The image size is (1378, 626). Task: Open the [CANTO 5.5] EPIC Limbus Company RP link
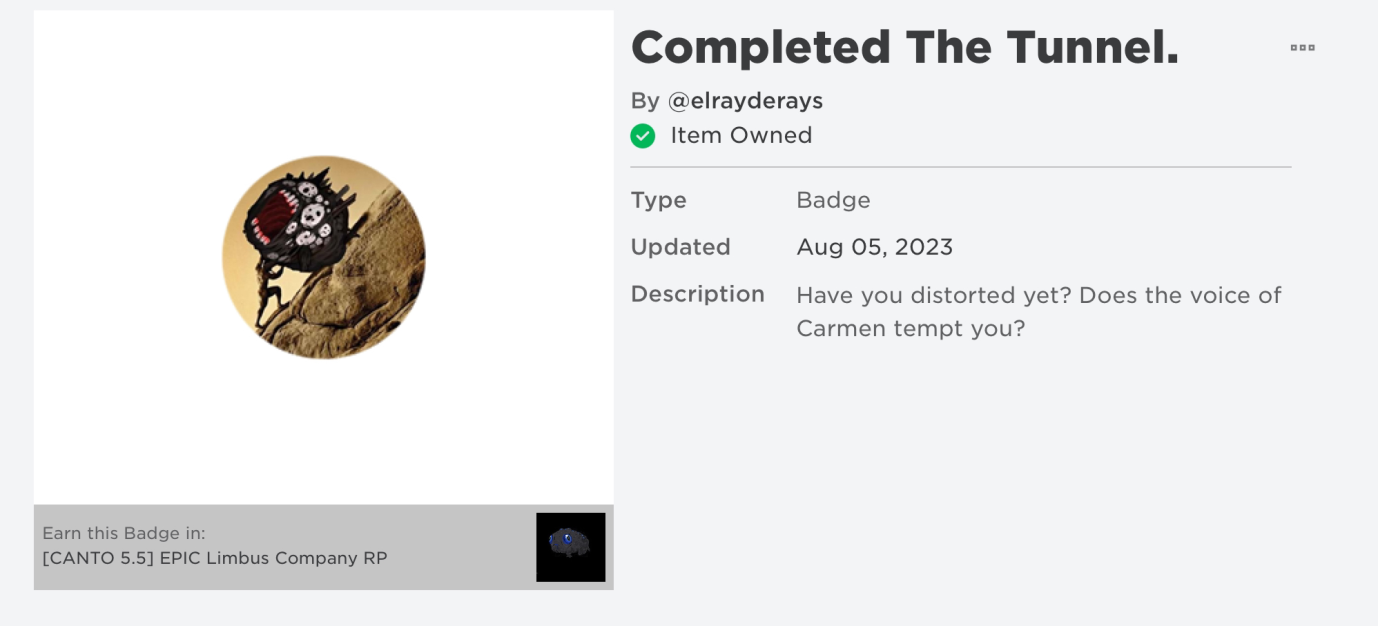[214, 558]
